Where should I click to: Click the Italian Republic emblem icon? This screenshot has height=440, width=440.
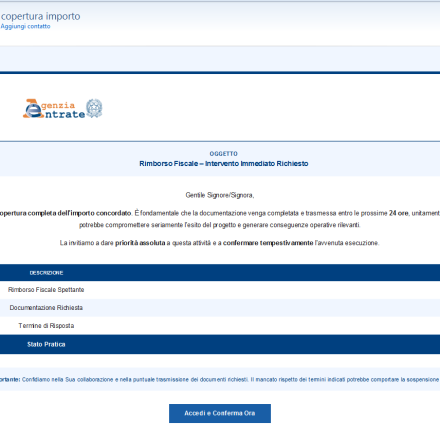click(x=94, y=108)
